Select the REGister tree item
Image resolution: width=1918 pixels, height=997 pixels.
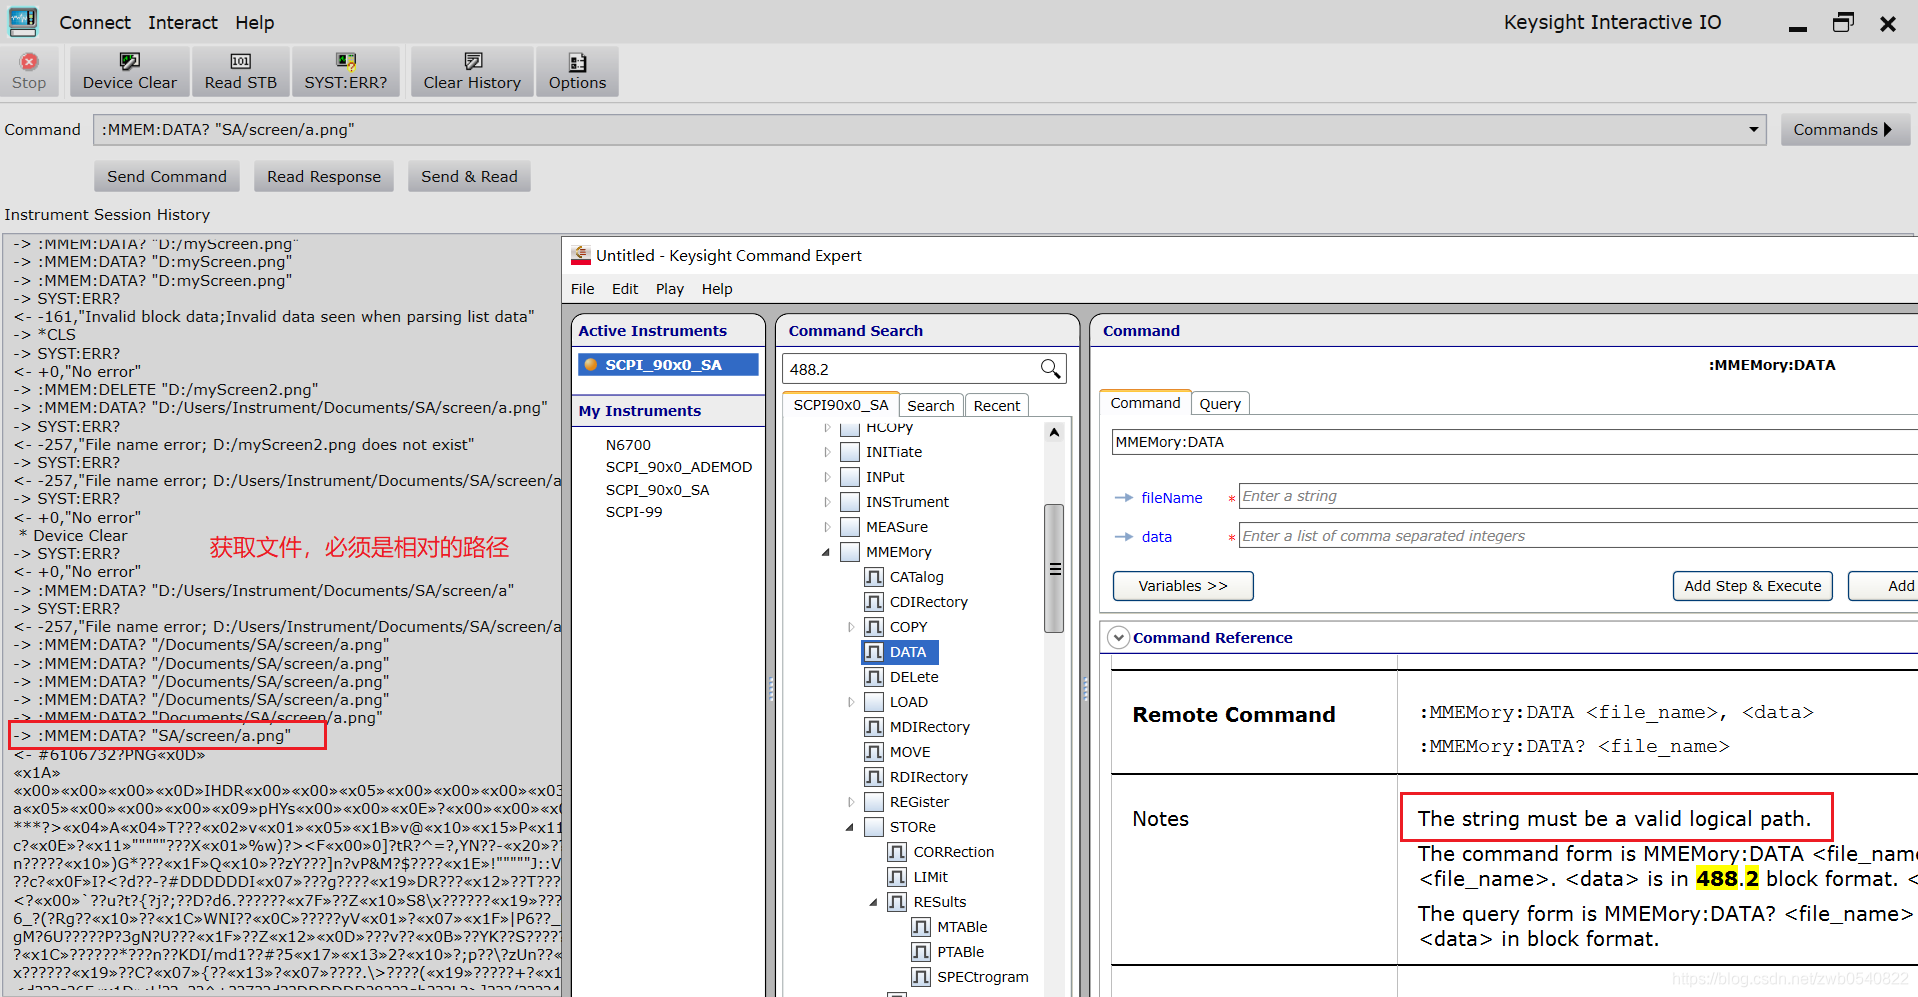pos(919,802)
